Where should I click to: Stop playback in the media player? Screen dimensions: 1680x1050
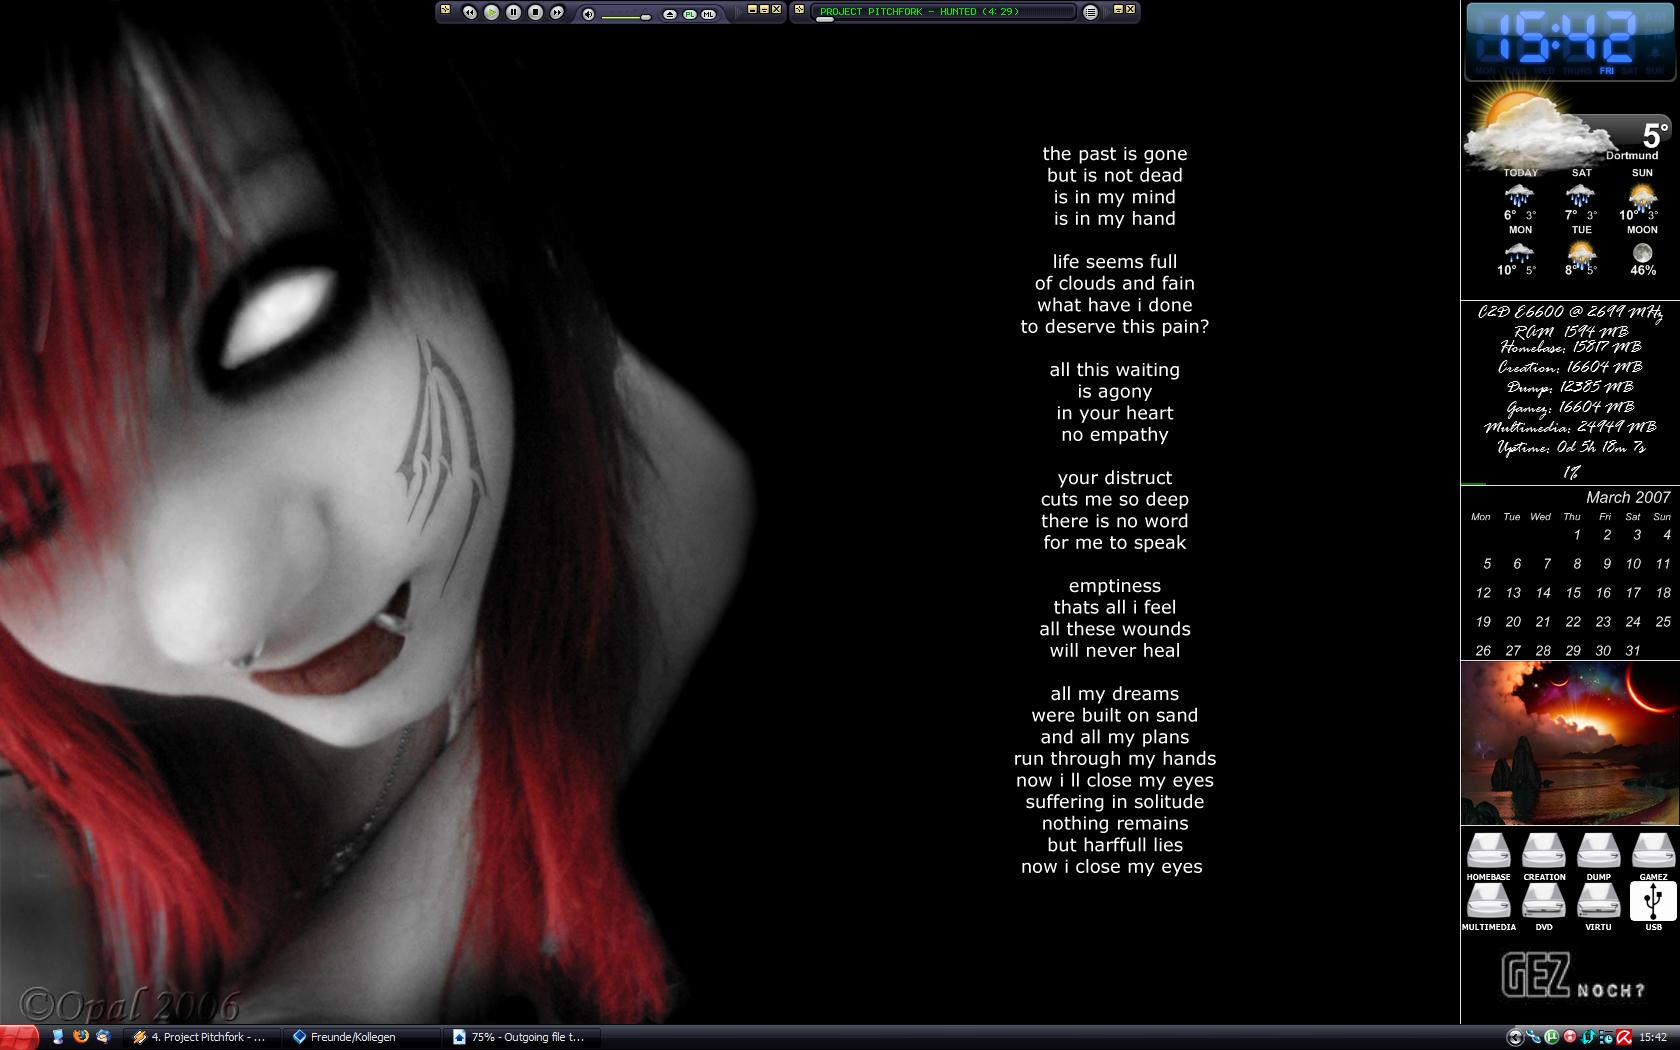pos(535,12)
